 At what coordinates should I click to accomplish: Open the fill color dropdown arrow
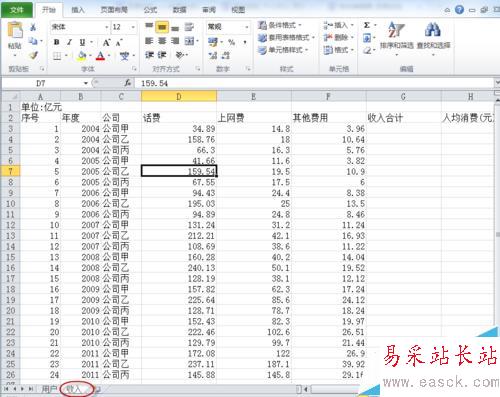(x=90, y=56)
